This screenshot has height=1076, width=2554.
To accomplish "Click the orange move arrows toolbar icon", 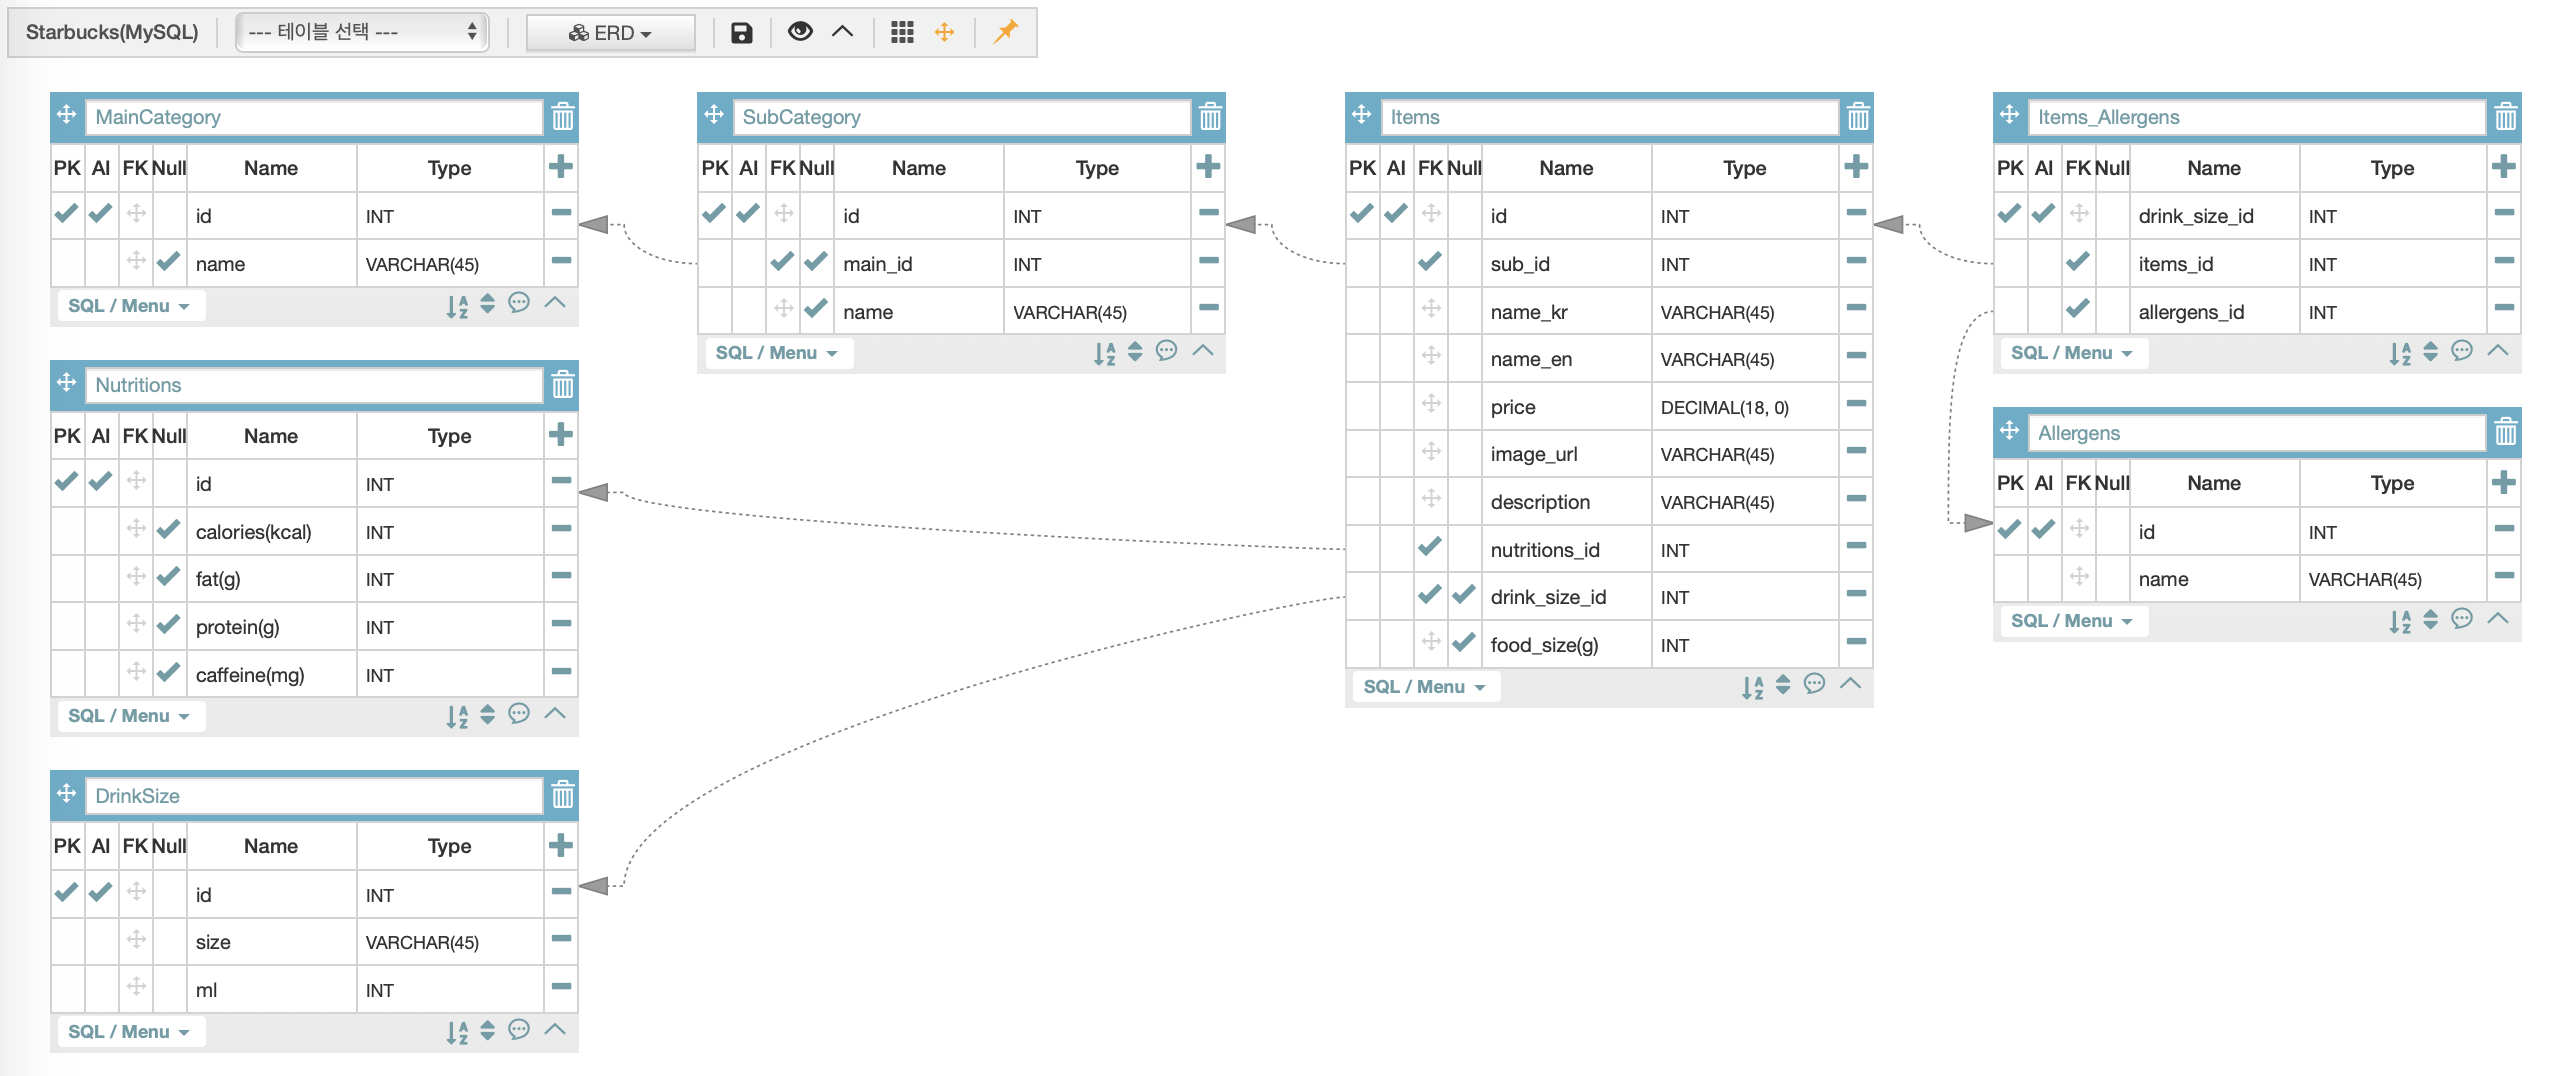I will coord(945,32).
